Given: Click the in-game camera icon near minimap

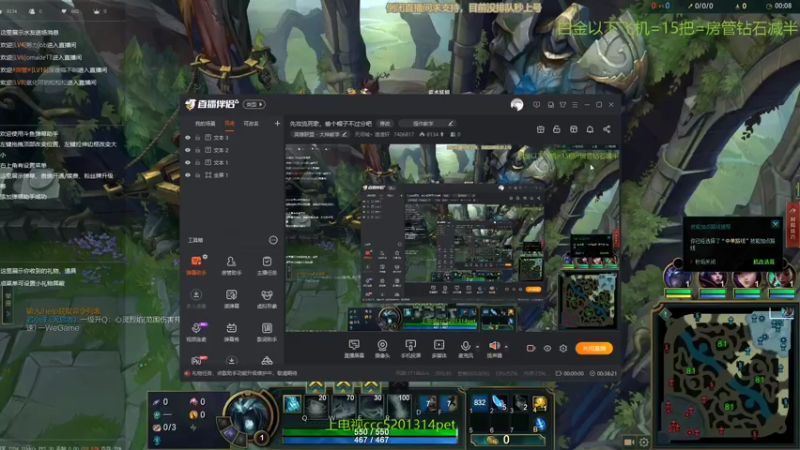Looking at the screenshot, I should tap(629, 442).
